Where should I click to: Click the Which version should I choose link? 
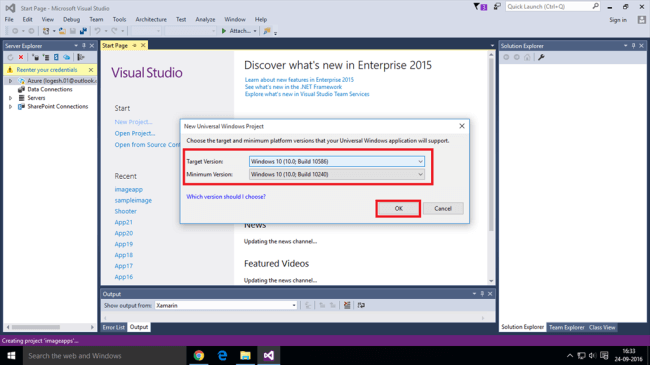[226, 197]
